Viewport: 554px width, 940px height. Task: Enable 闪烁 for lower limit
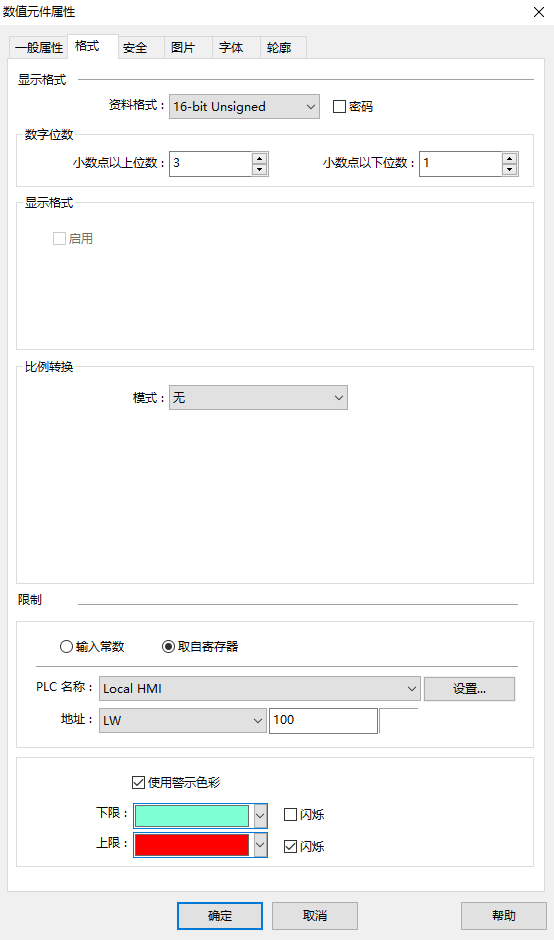click(290, 814)
